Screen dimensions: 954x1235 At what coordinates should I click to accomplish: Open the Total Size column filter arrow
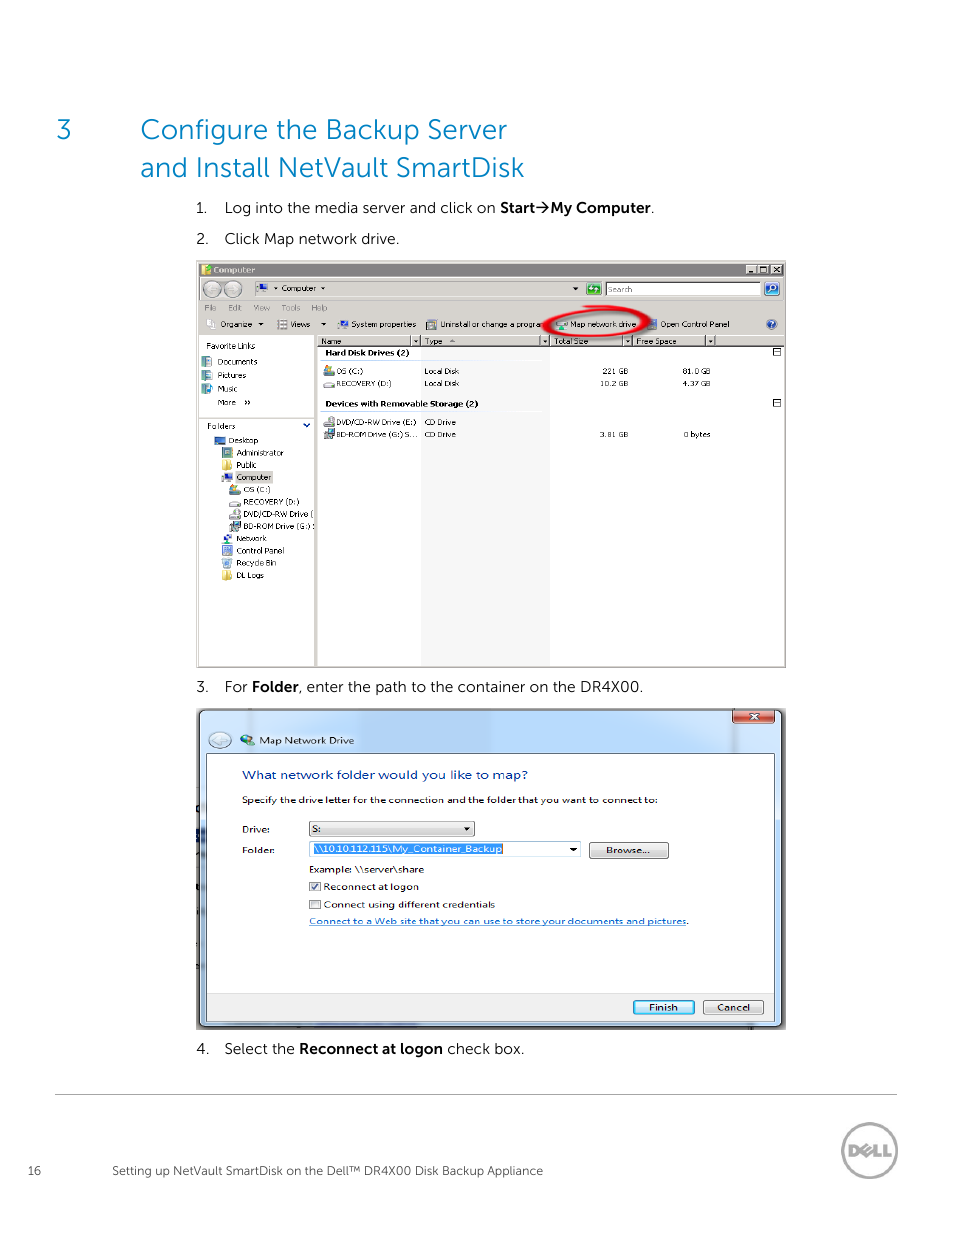click(x=628, y=341)
